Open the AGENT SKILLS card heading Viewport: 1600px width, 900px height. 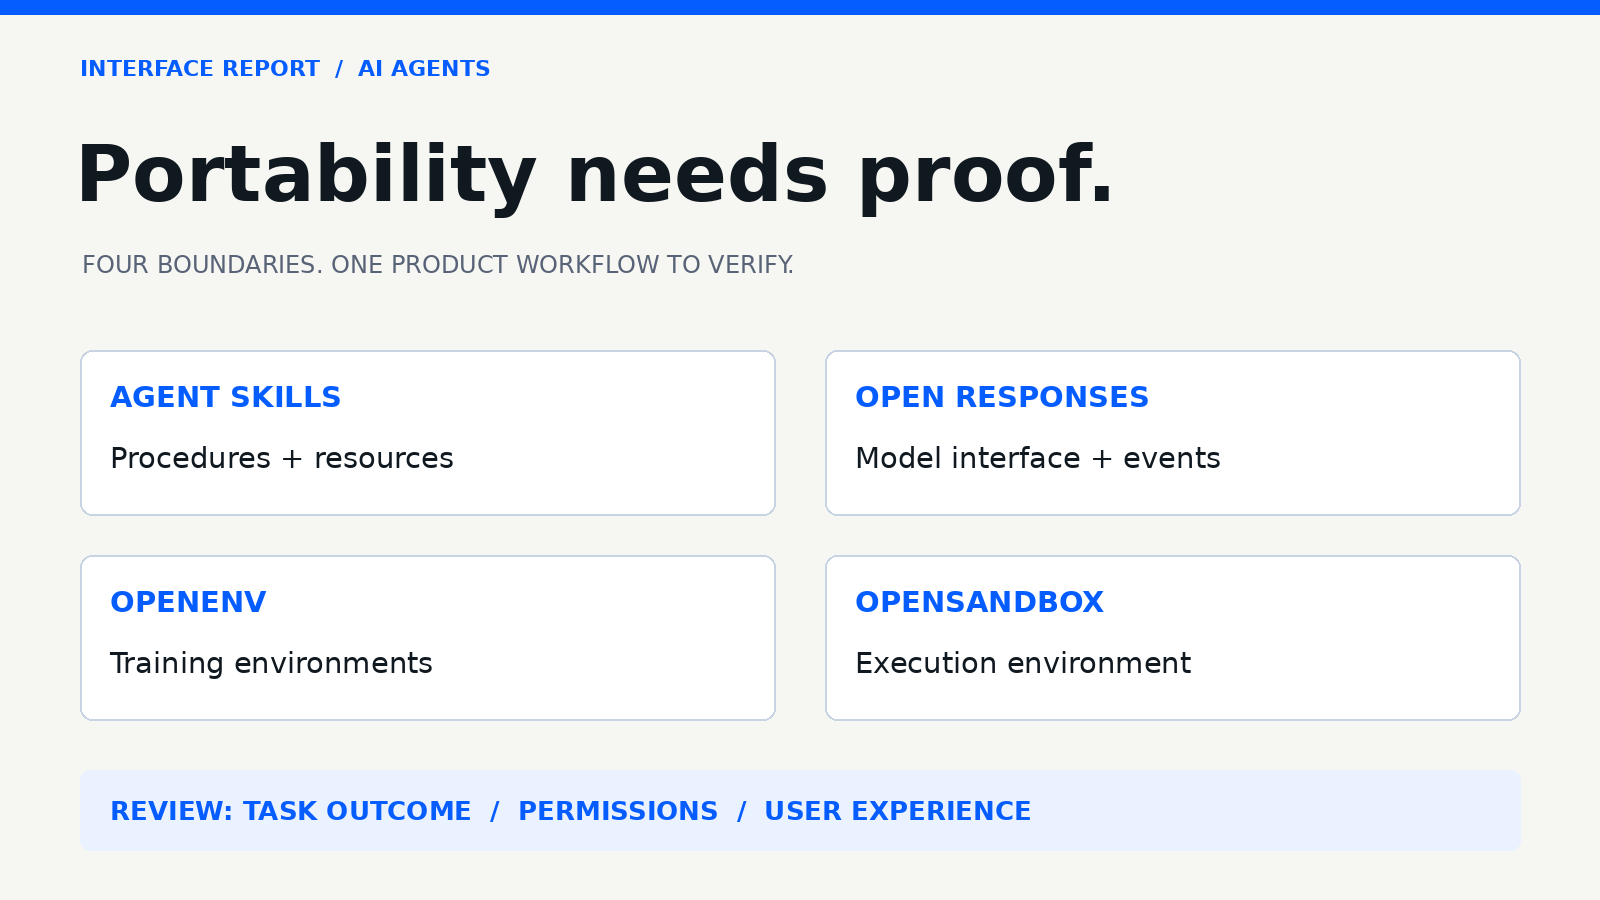pos(226,397)
